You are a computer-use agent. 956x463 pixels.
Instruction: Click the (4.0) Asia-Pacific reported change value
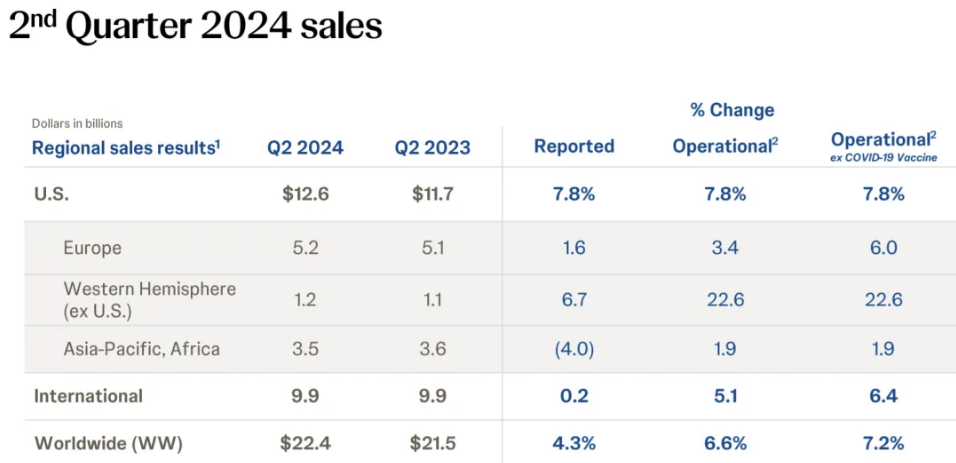point(574,349)
